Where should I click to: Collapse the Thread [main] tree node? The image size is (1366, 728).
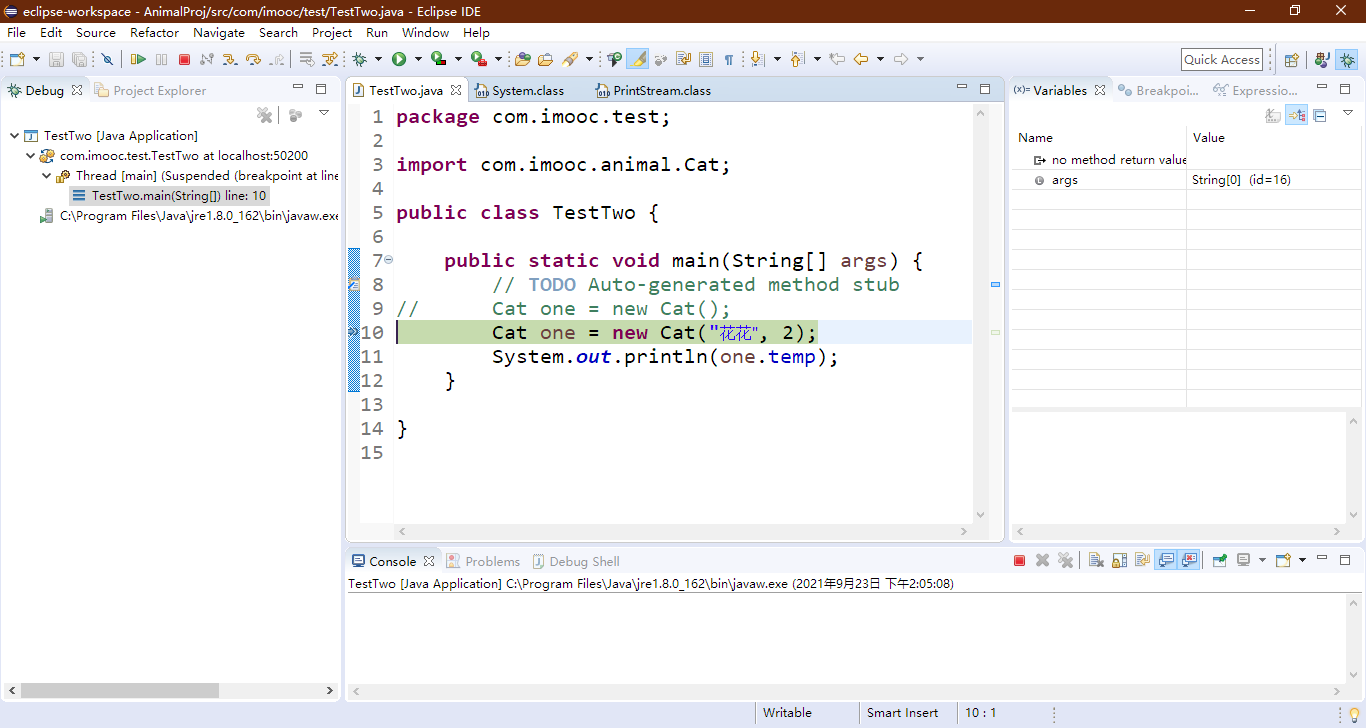[x=47, y=176]
